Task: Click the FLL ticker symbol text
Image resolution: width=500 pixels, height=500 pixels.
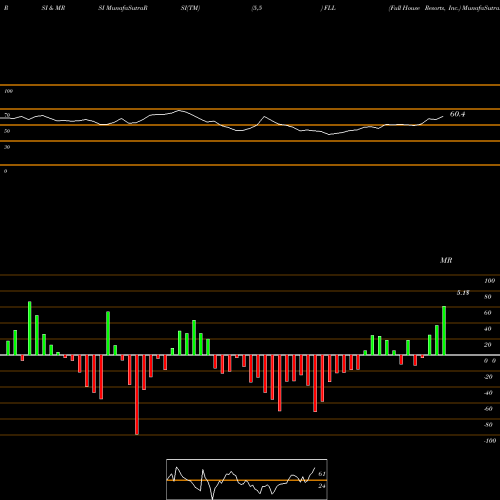Action: (330, 8)
